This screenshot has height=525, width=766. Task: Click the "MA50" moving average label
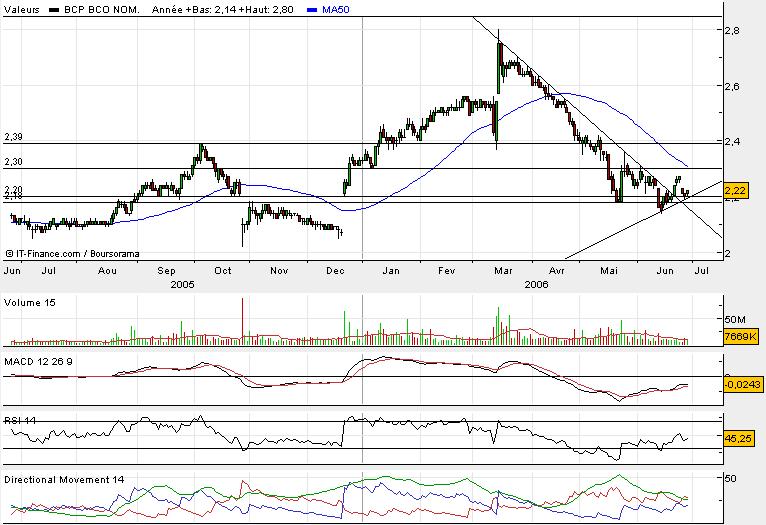(x=336, y=10)
